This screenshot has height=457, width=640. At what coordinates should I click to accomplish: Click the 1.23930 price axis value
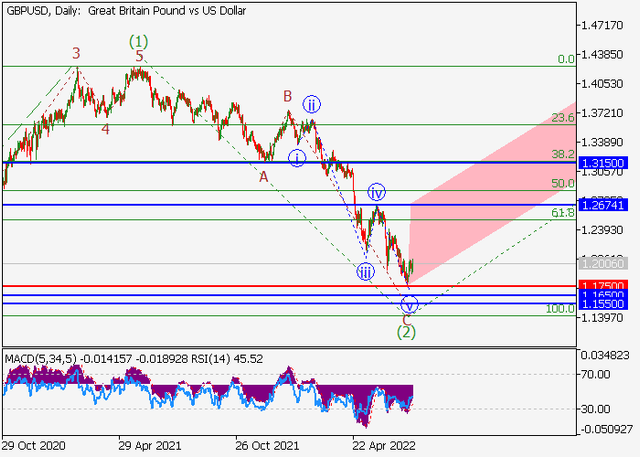[602, 230]
